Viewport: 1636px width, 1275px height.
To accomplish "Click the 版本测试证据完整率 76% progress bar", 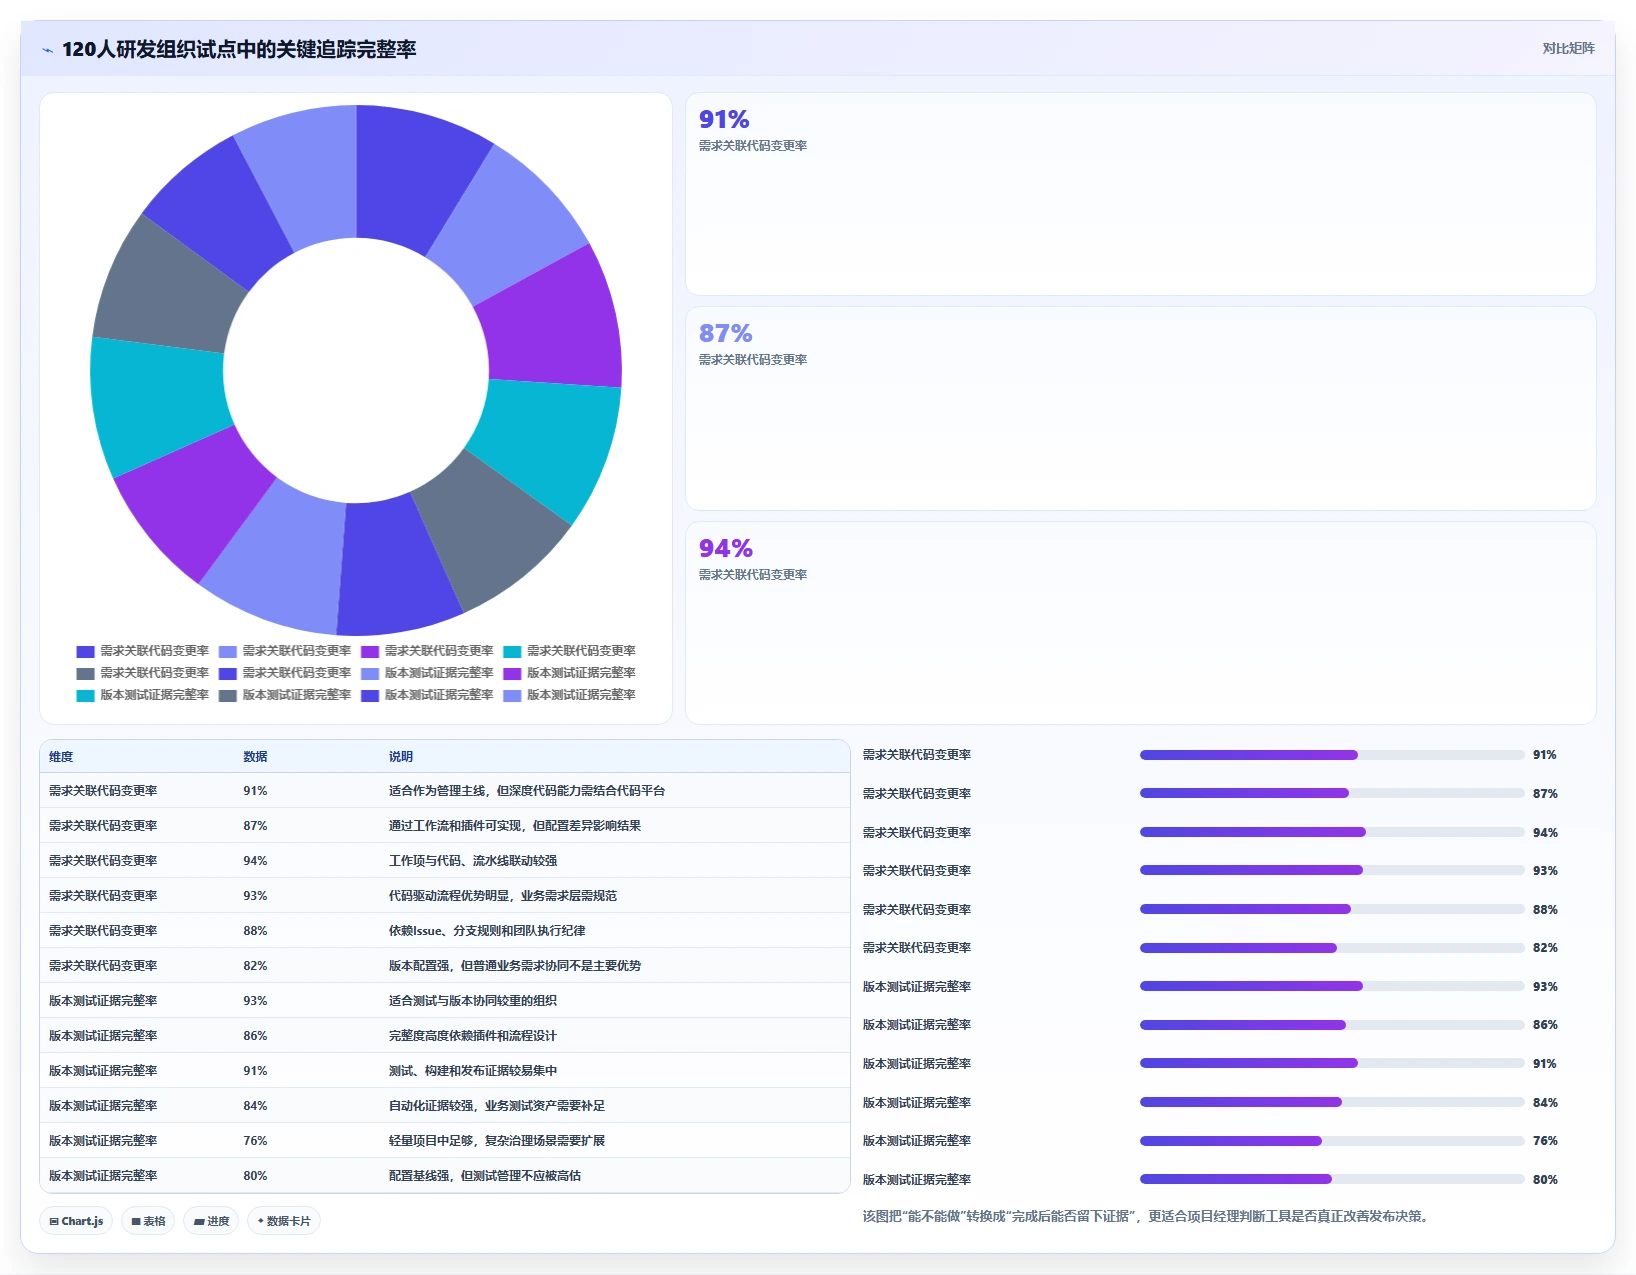I will (1332, 1141).
